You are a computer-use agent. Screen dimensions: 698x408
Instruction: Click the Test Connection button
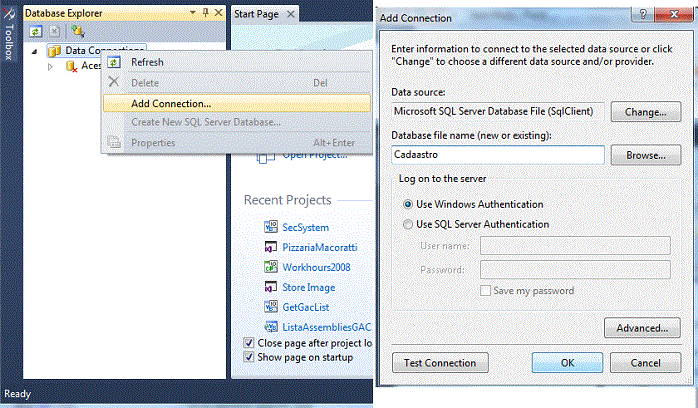coord(440,363)
